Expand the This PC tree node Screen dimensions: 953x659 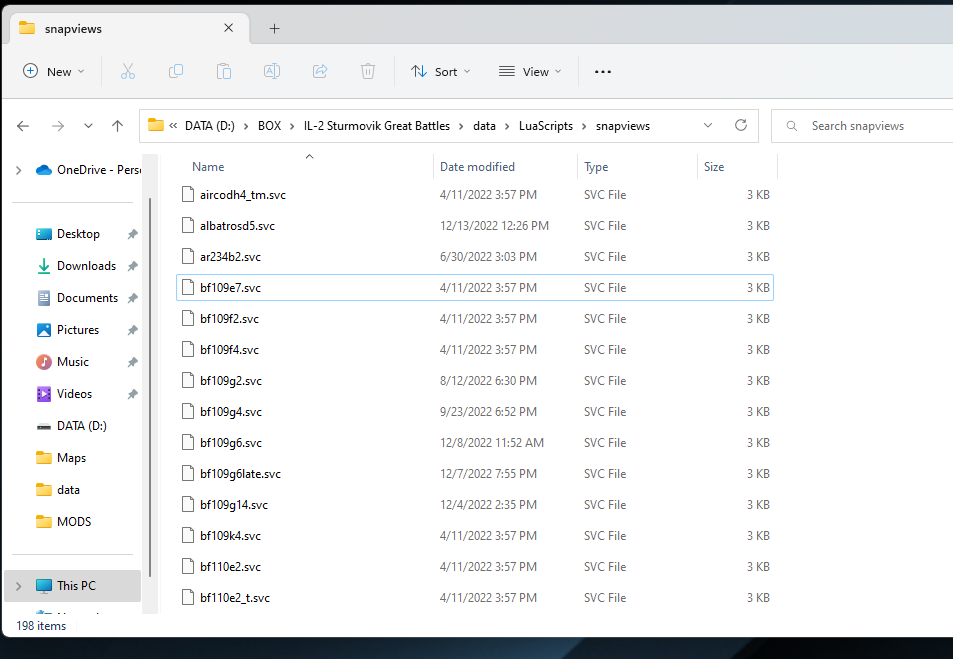coord(18,586)
